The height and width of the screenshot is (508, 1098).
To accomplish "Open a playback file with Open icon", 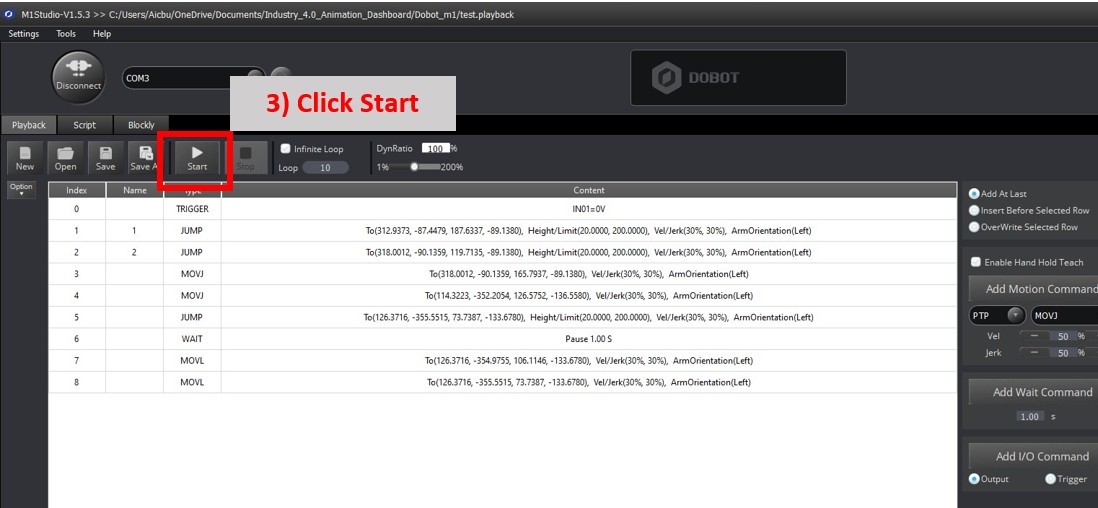I will point(65,158).
